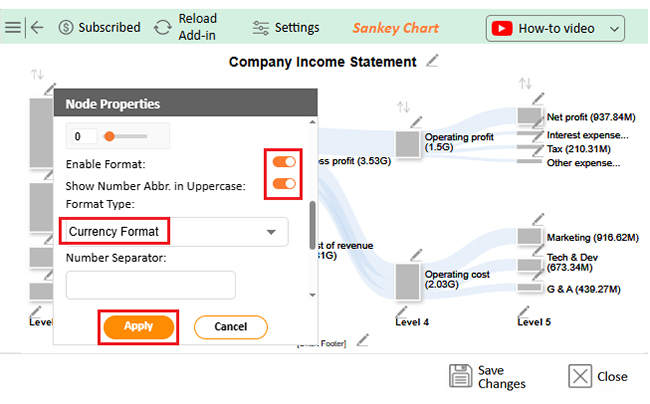Open the hamburger menu icon
The image size is (650, 404).
tap(13, 27)
